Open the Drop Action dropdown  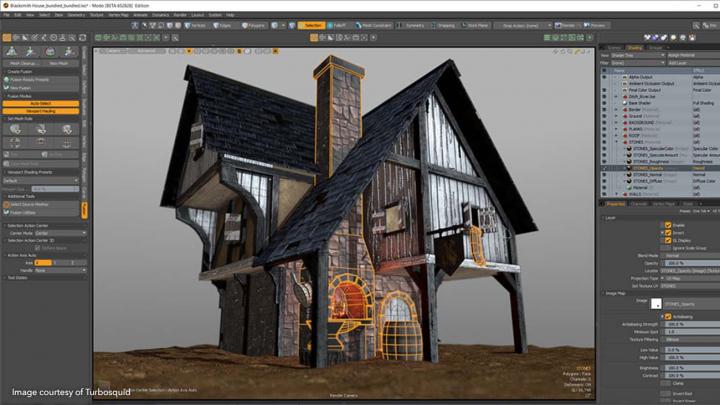pos(523,26)
